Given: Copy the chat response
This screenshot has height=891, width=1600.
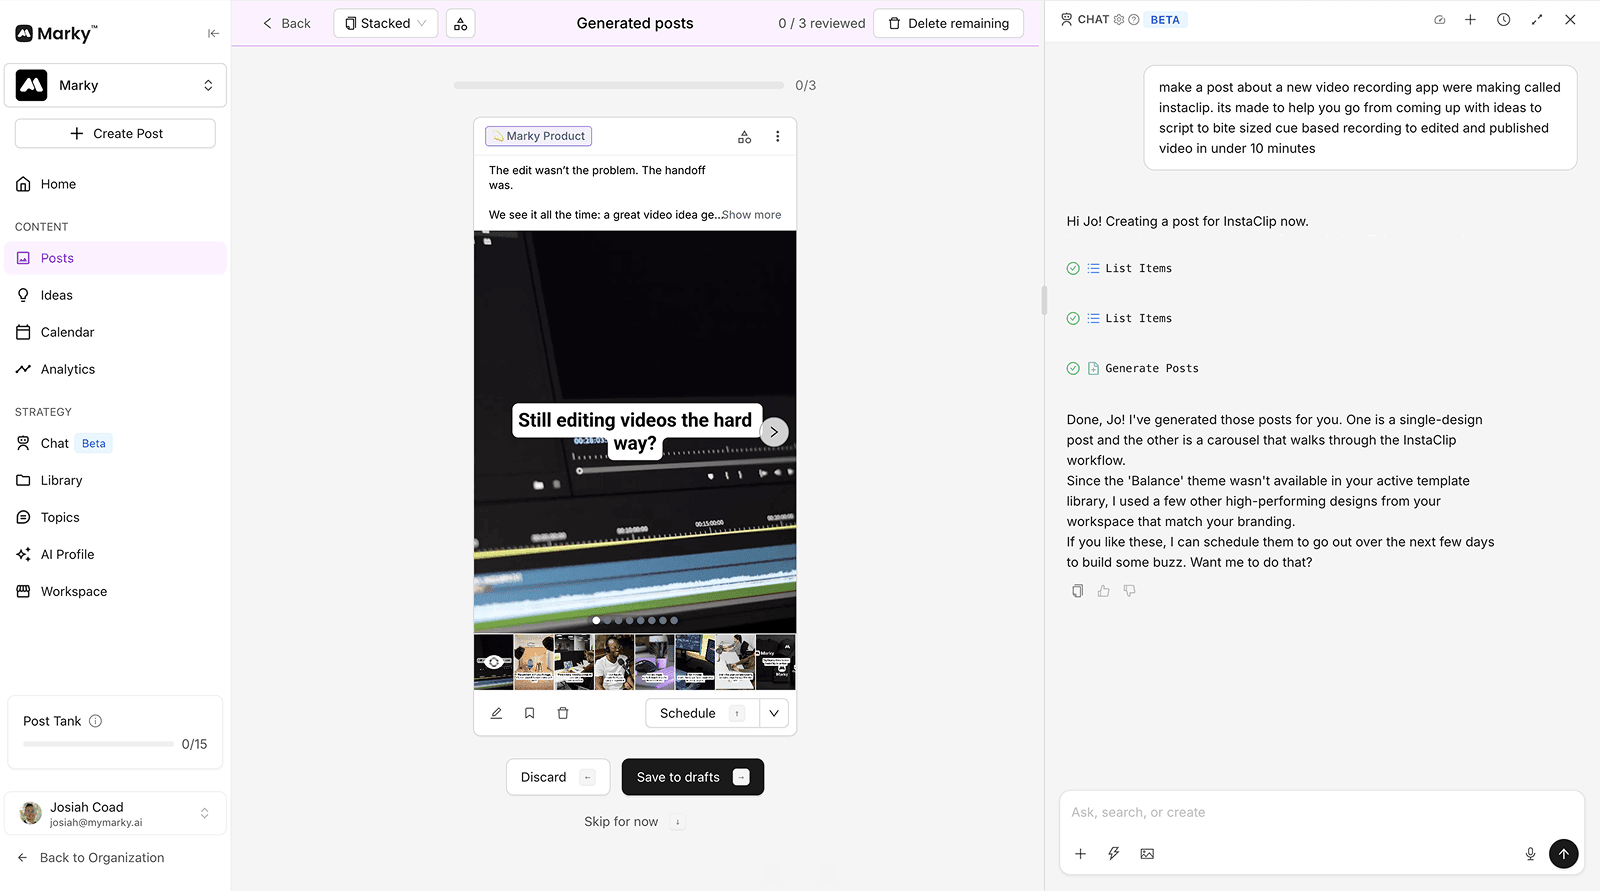Looking at the screenshot, I should click(1077, 591).
